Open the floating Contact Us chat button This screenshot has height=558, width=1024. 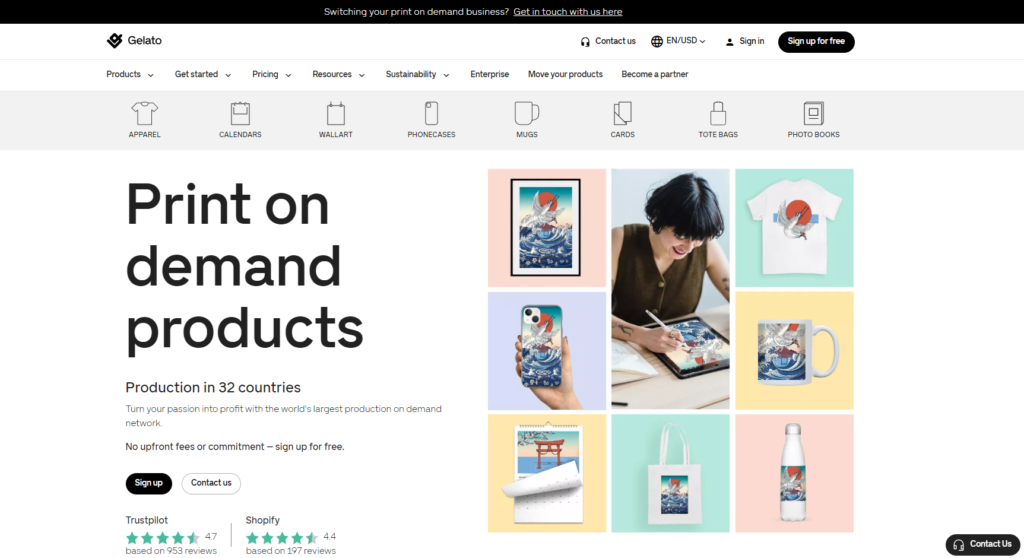982,545
